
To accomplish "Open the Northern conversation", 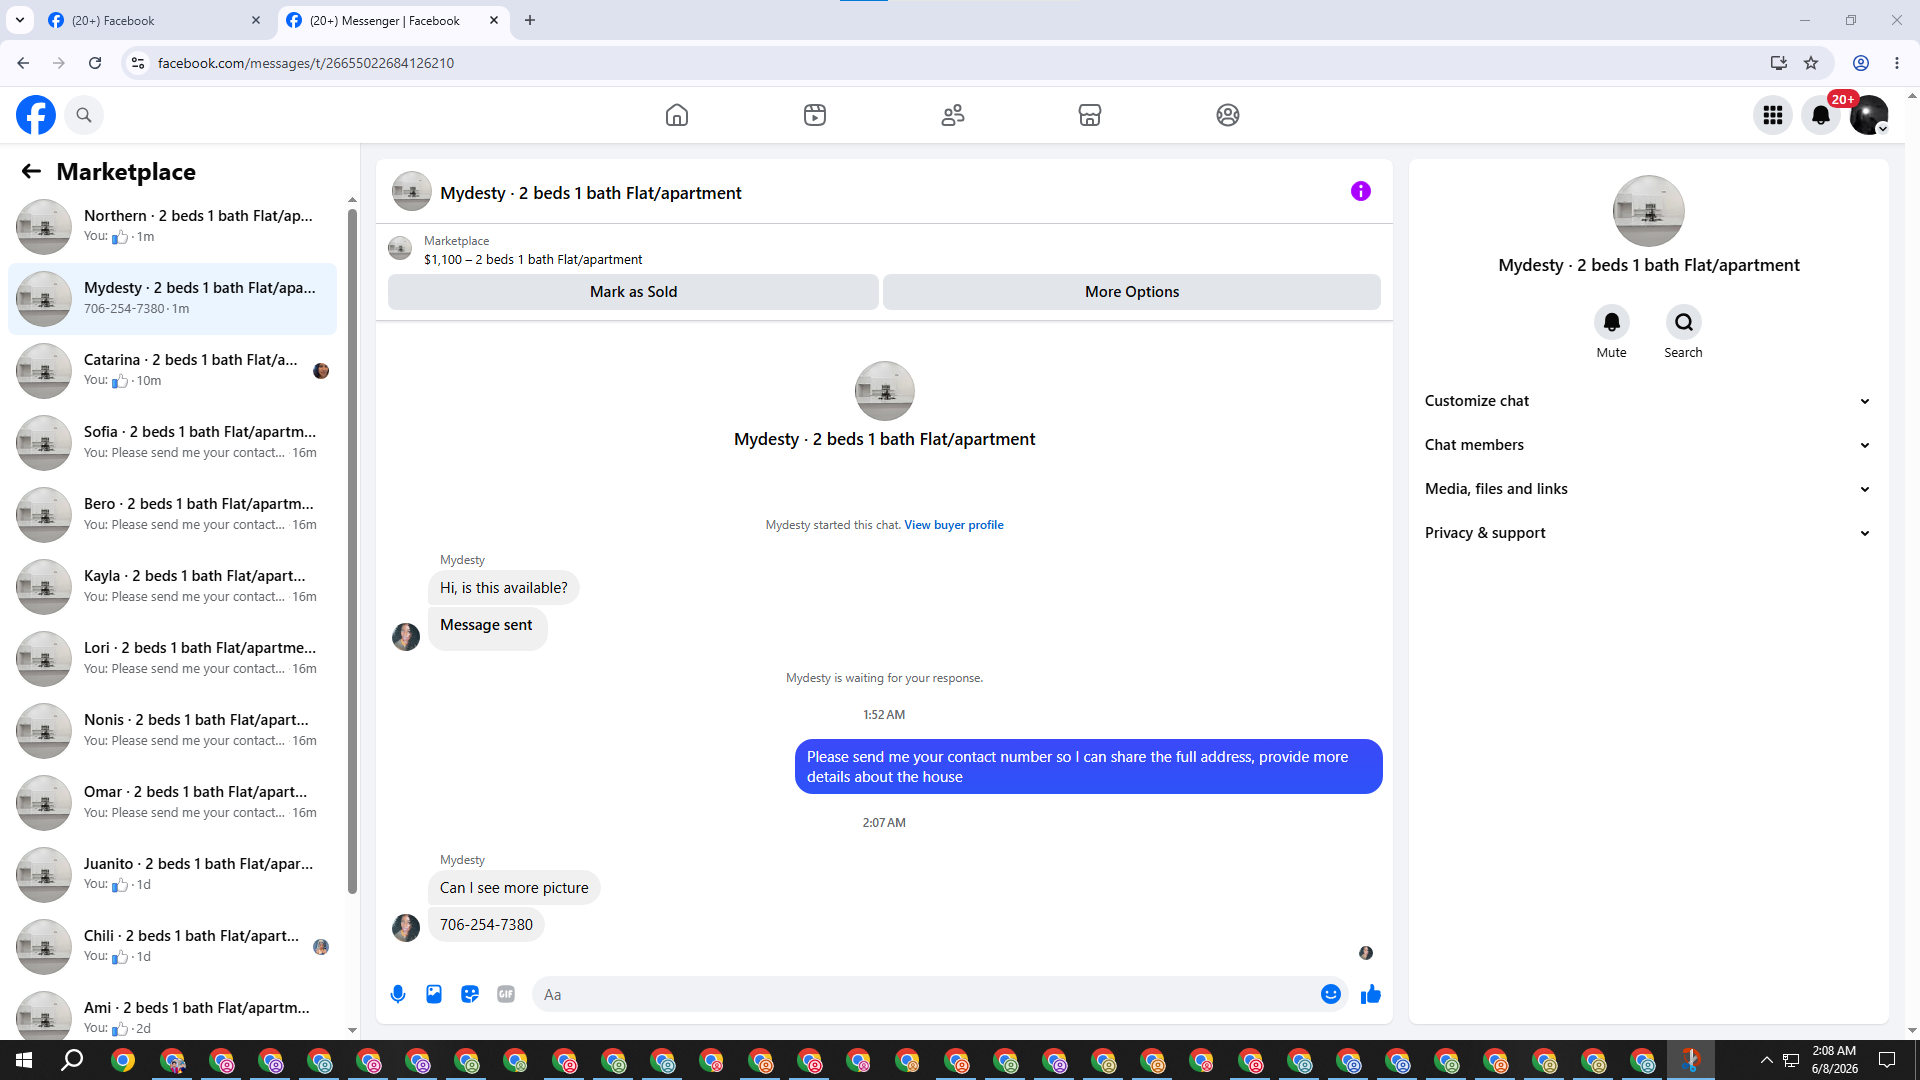I will coord(172,227).
